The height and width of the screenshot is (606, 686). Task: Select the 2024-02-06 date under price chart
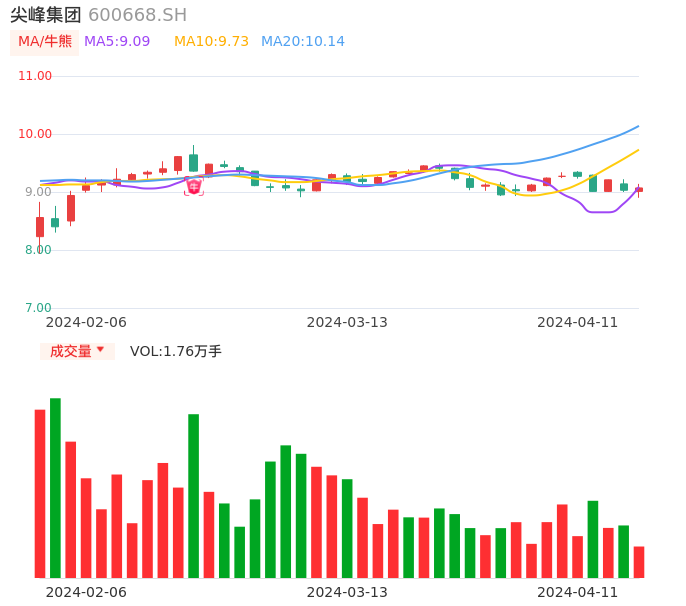[x=86, y=322]
